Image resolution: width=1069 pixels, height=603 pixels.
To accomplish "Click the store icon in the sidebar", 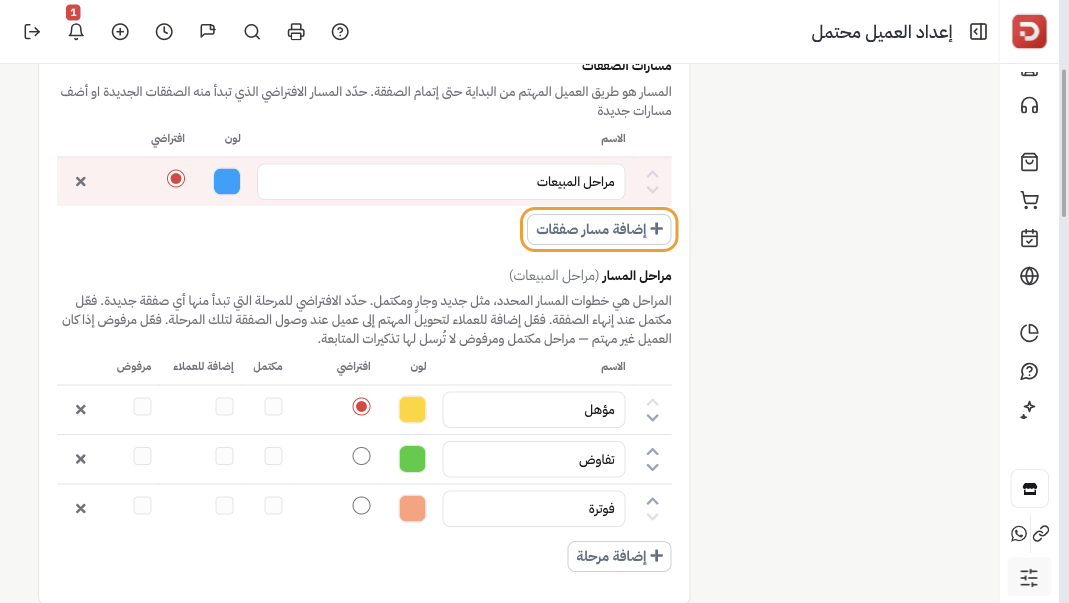I will [x=1029, y=488].
